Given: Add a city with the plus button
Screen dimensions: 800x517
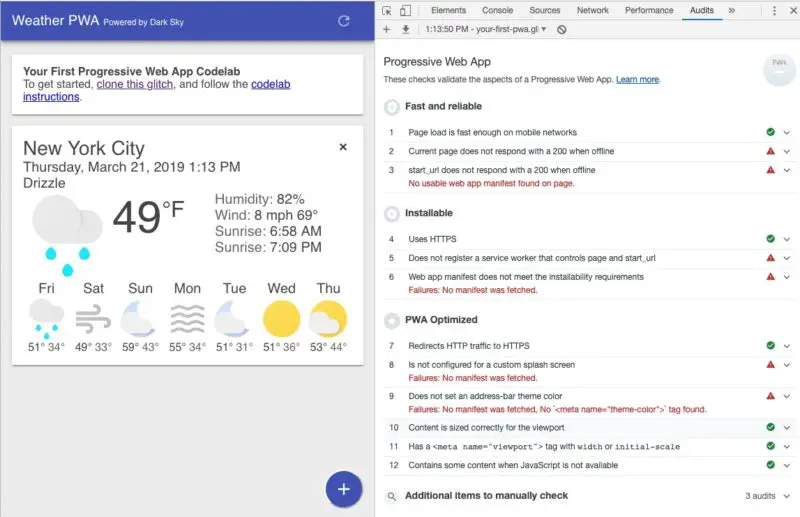Looking at the screenshot, I should pos(344,489).
